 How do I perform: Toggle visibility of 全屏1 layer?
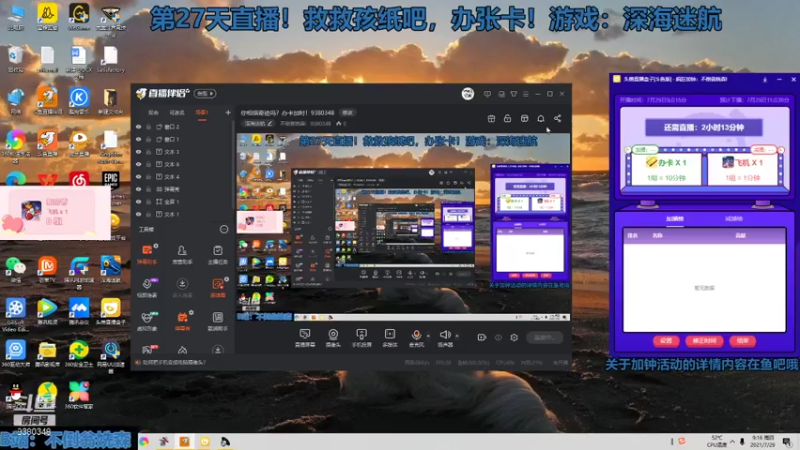[138, 202]
